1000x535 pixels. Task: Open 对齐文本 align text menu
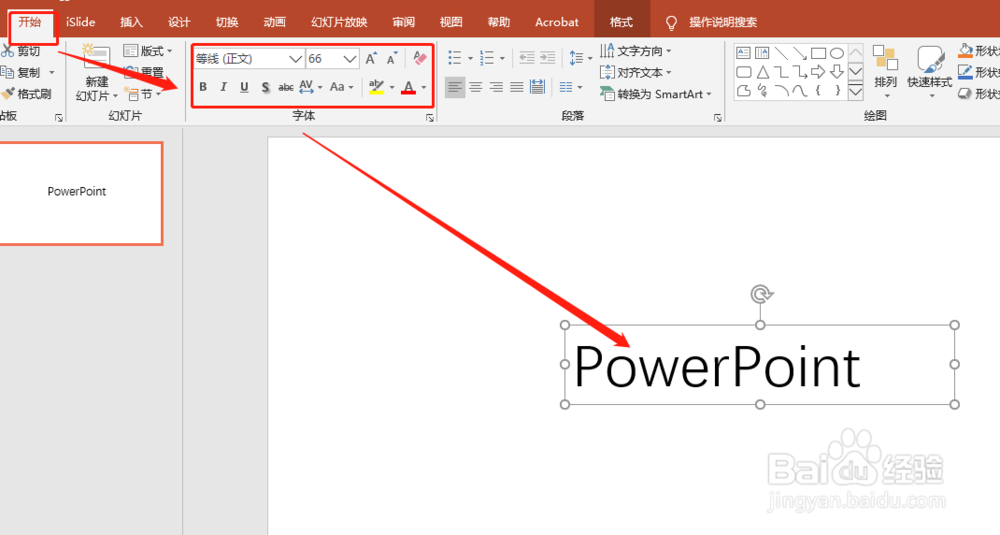point(635,73)
